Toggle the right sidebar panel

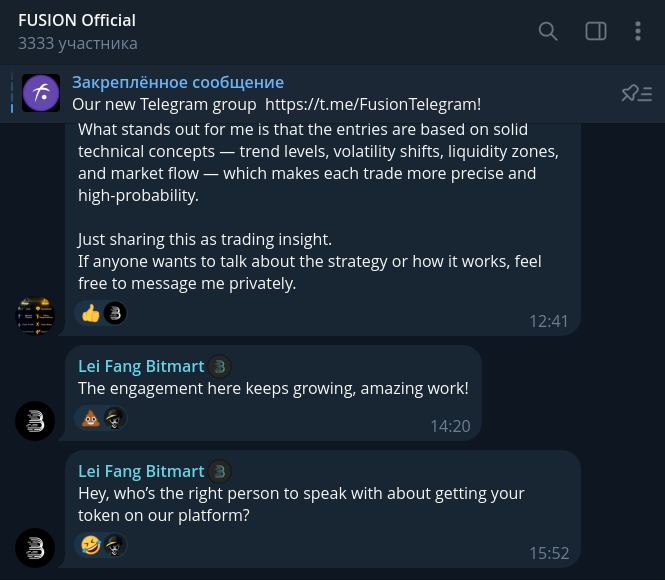coord(596,31)
